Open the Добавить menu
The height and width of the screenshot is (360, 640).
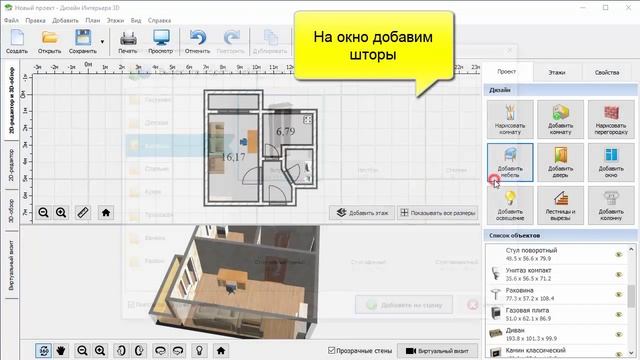pyautogui.click(x=65, y=20)
